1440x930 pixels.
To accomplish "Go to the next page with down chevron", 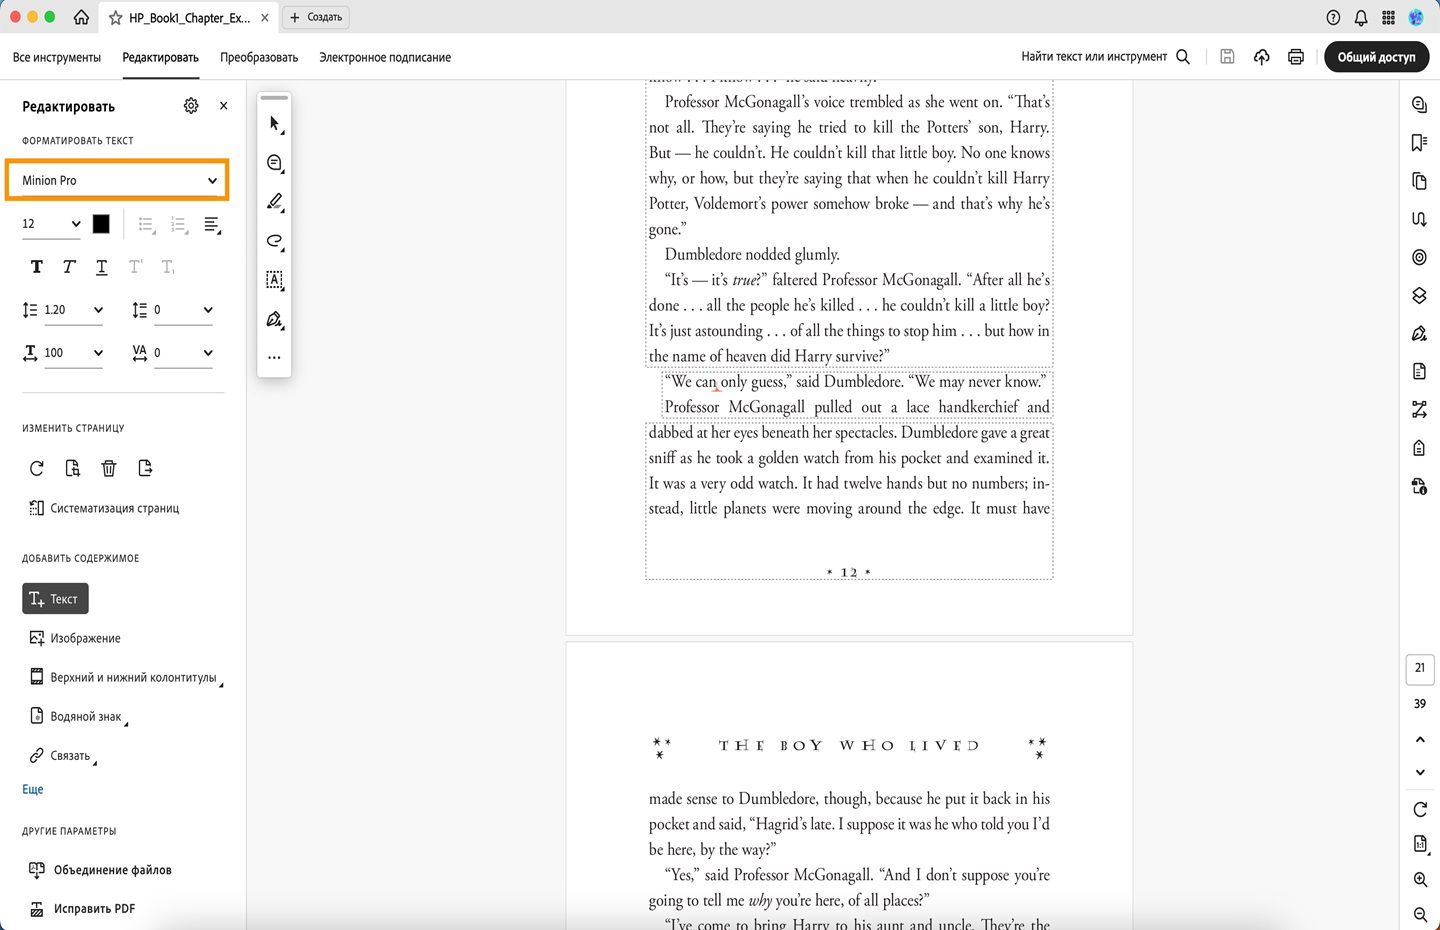I will coord(1420,772).
